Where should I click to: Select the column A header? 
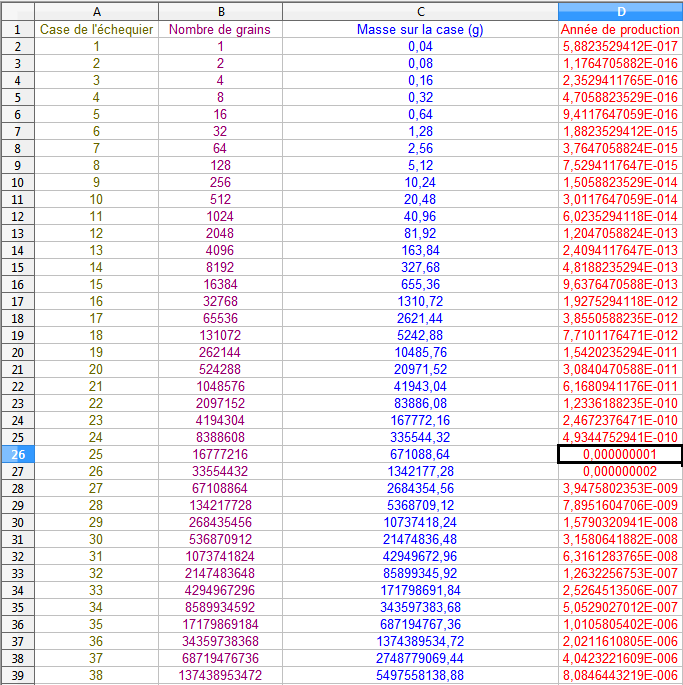click(x=96, y=11)
